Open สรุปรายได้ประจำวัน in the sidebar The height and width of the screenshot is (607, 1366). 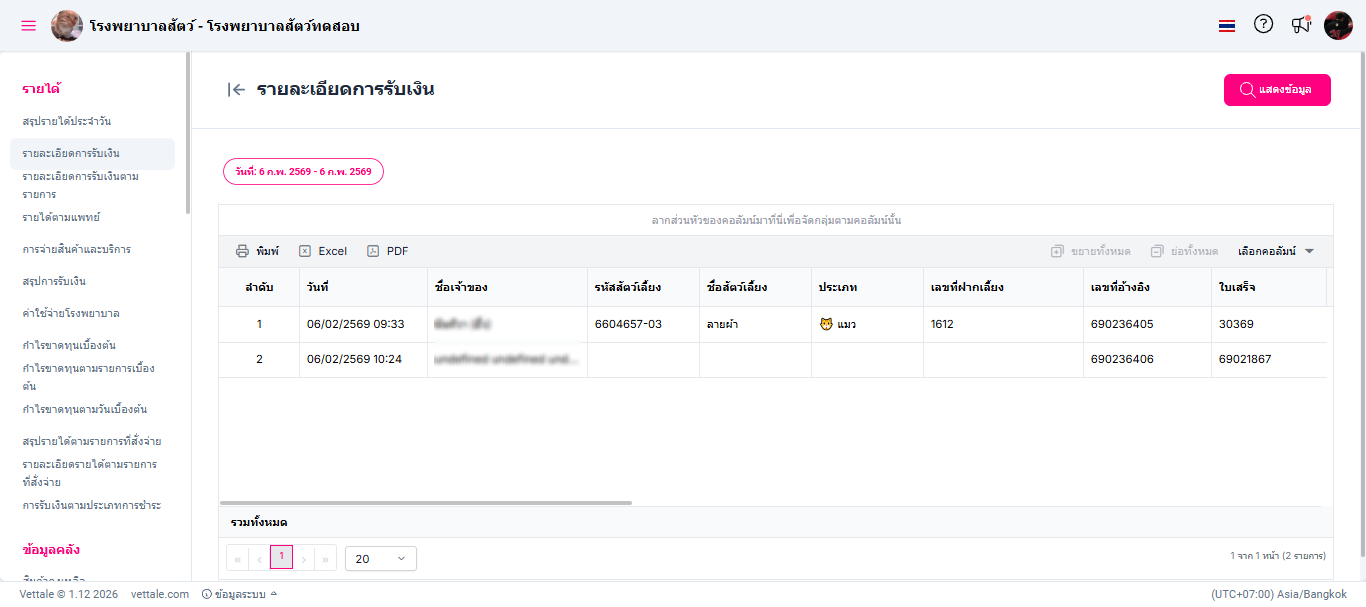pyautogui.click(x=74, y=121)
